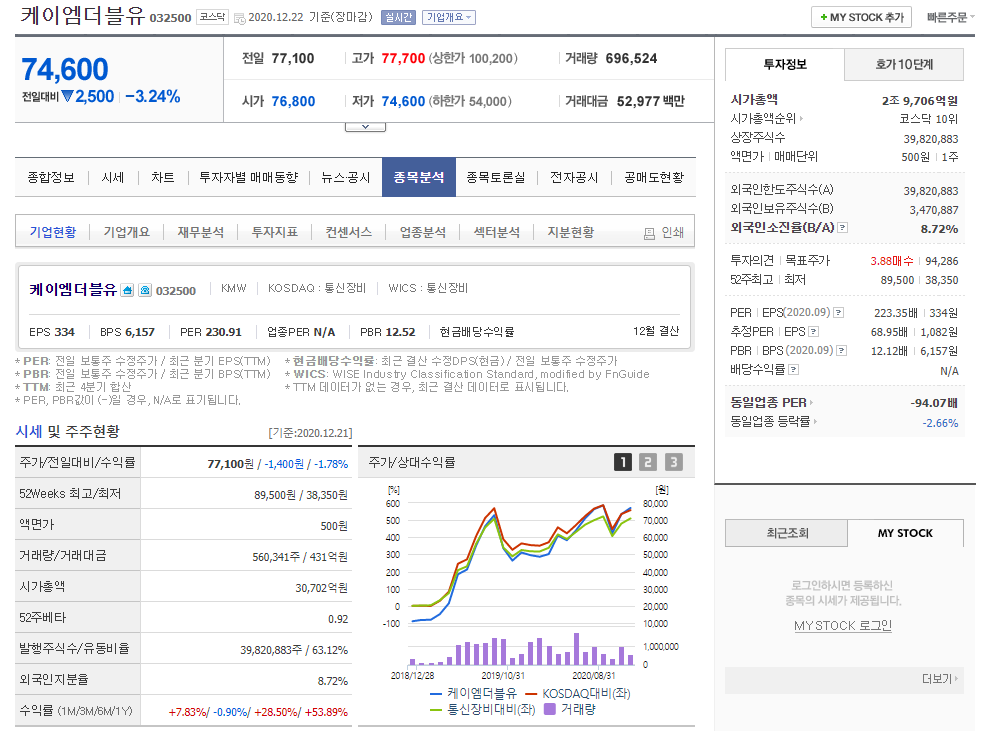992x731 pixels.
Task: Click the MY STOCK 추가 button
Action: 861,17
